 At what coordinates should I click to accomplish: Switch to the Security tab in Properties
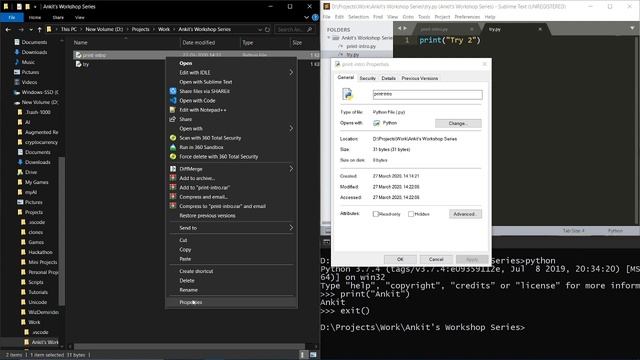pyautogui.click(x=367, y=78)
